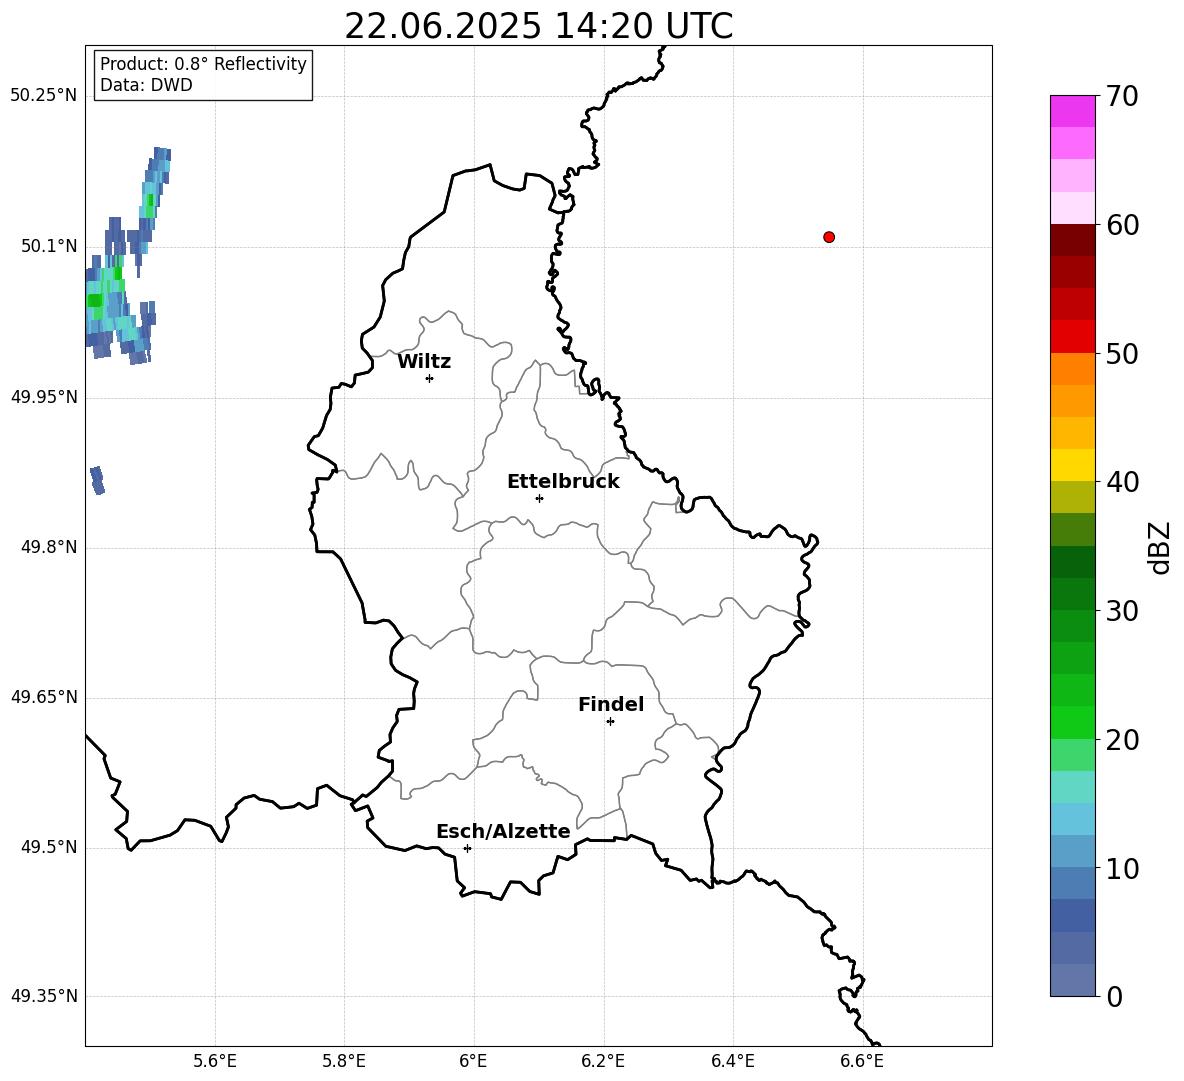Click the 49.35°N latitude label
The image size is (1184, 1081).
(44, 996)
